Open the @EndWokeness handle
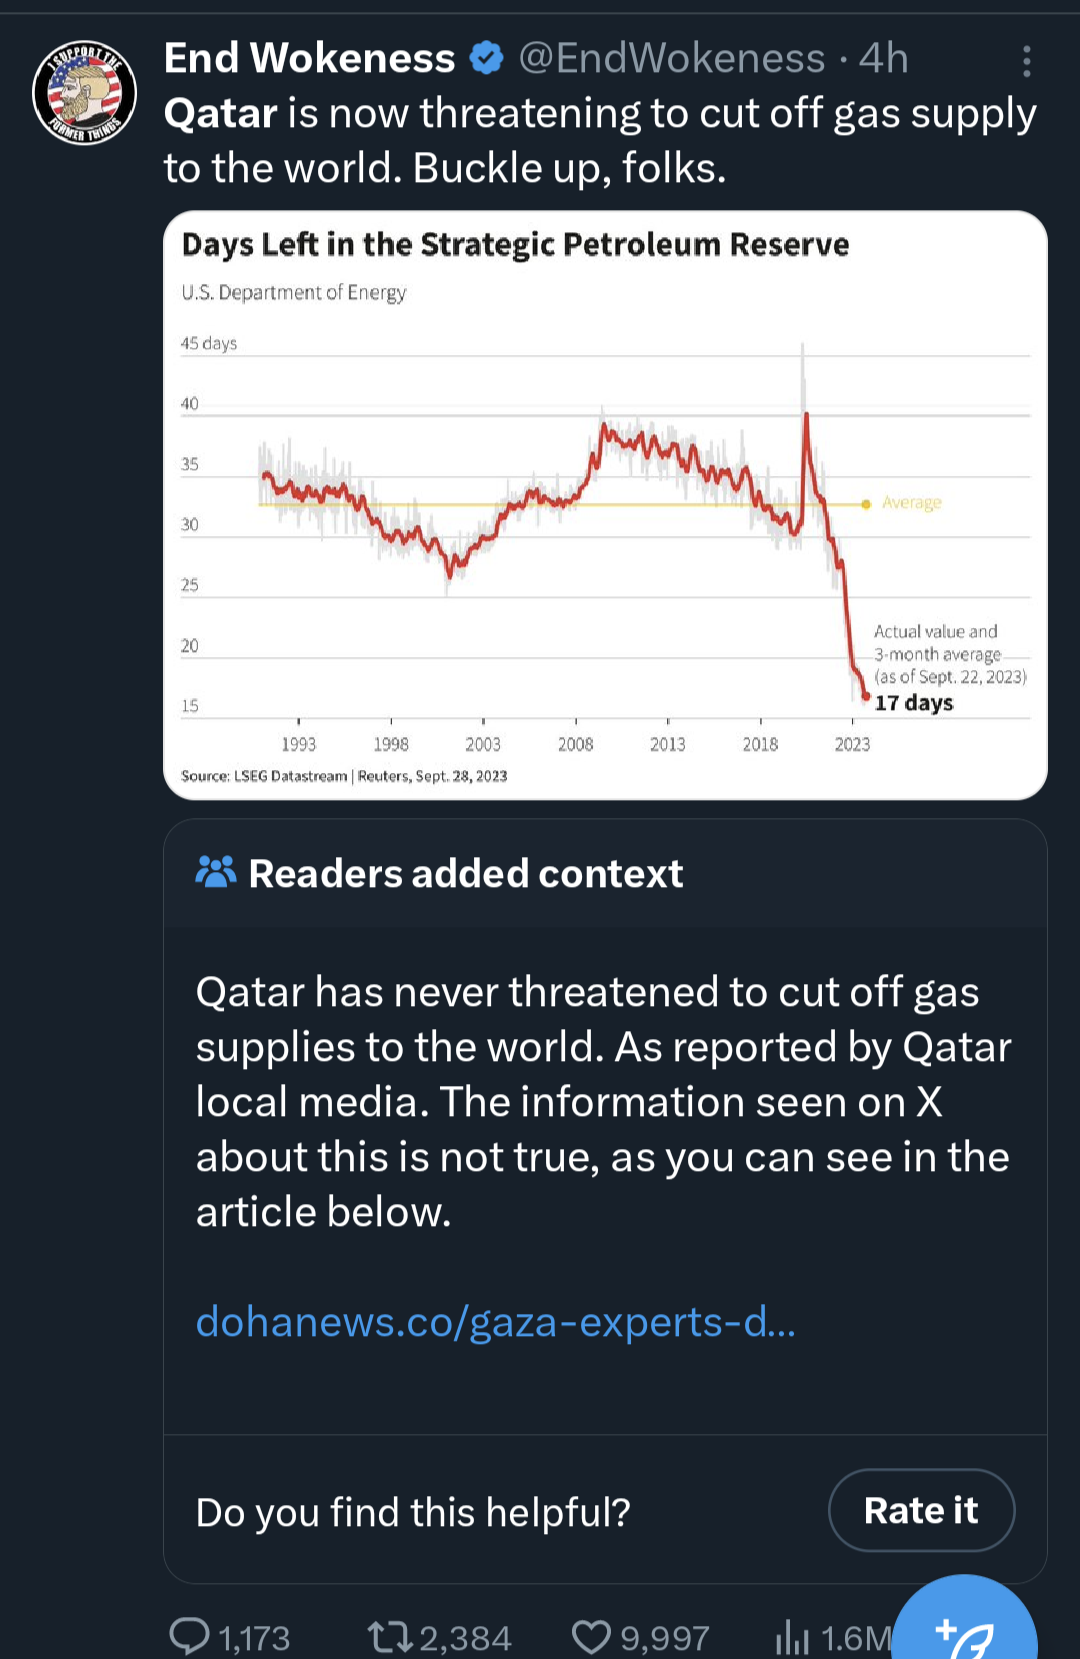The width and height of the screenshot is (1080, 1659). click(x=672, y=58)
